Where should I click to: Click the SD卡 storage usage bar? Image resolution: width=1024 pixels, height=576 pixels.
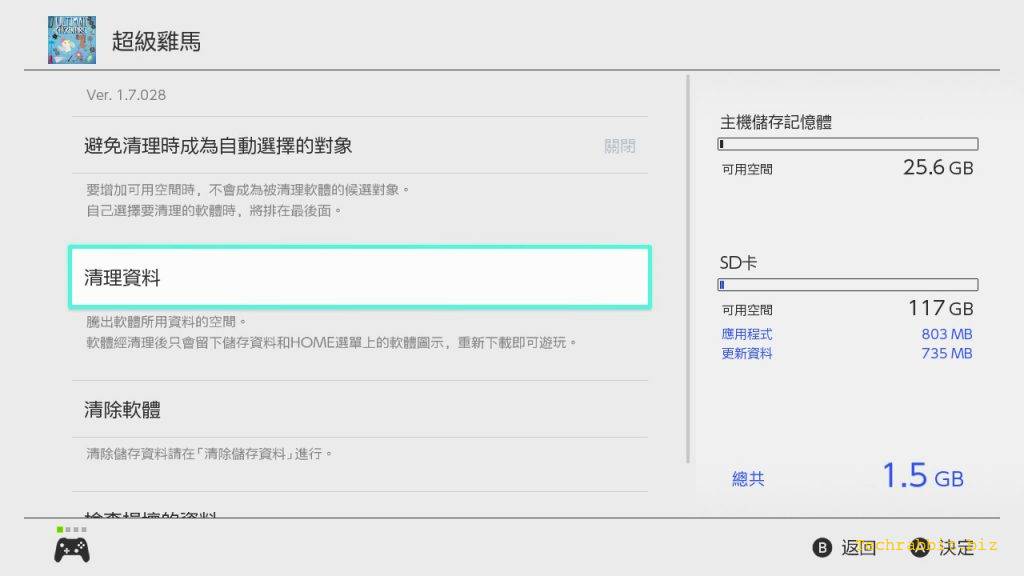pos(848,285)
